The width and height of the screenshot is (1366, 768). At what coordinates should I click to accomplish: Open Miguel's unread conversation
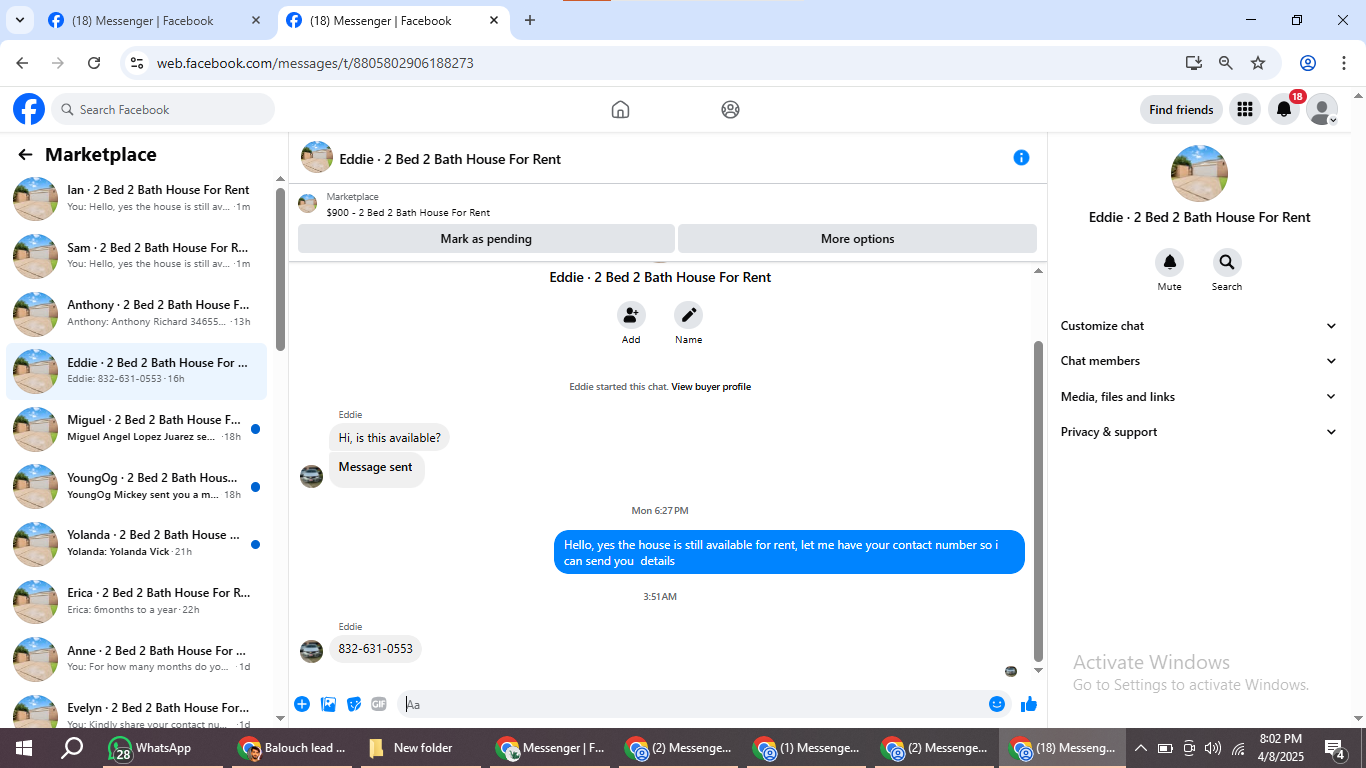(137, 428)
